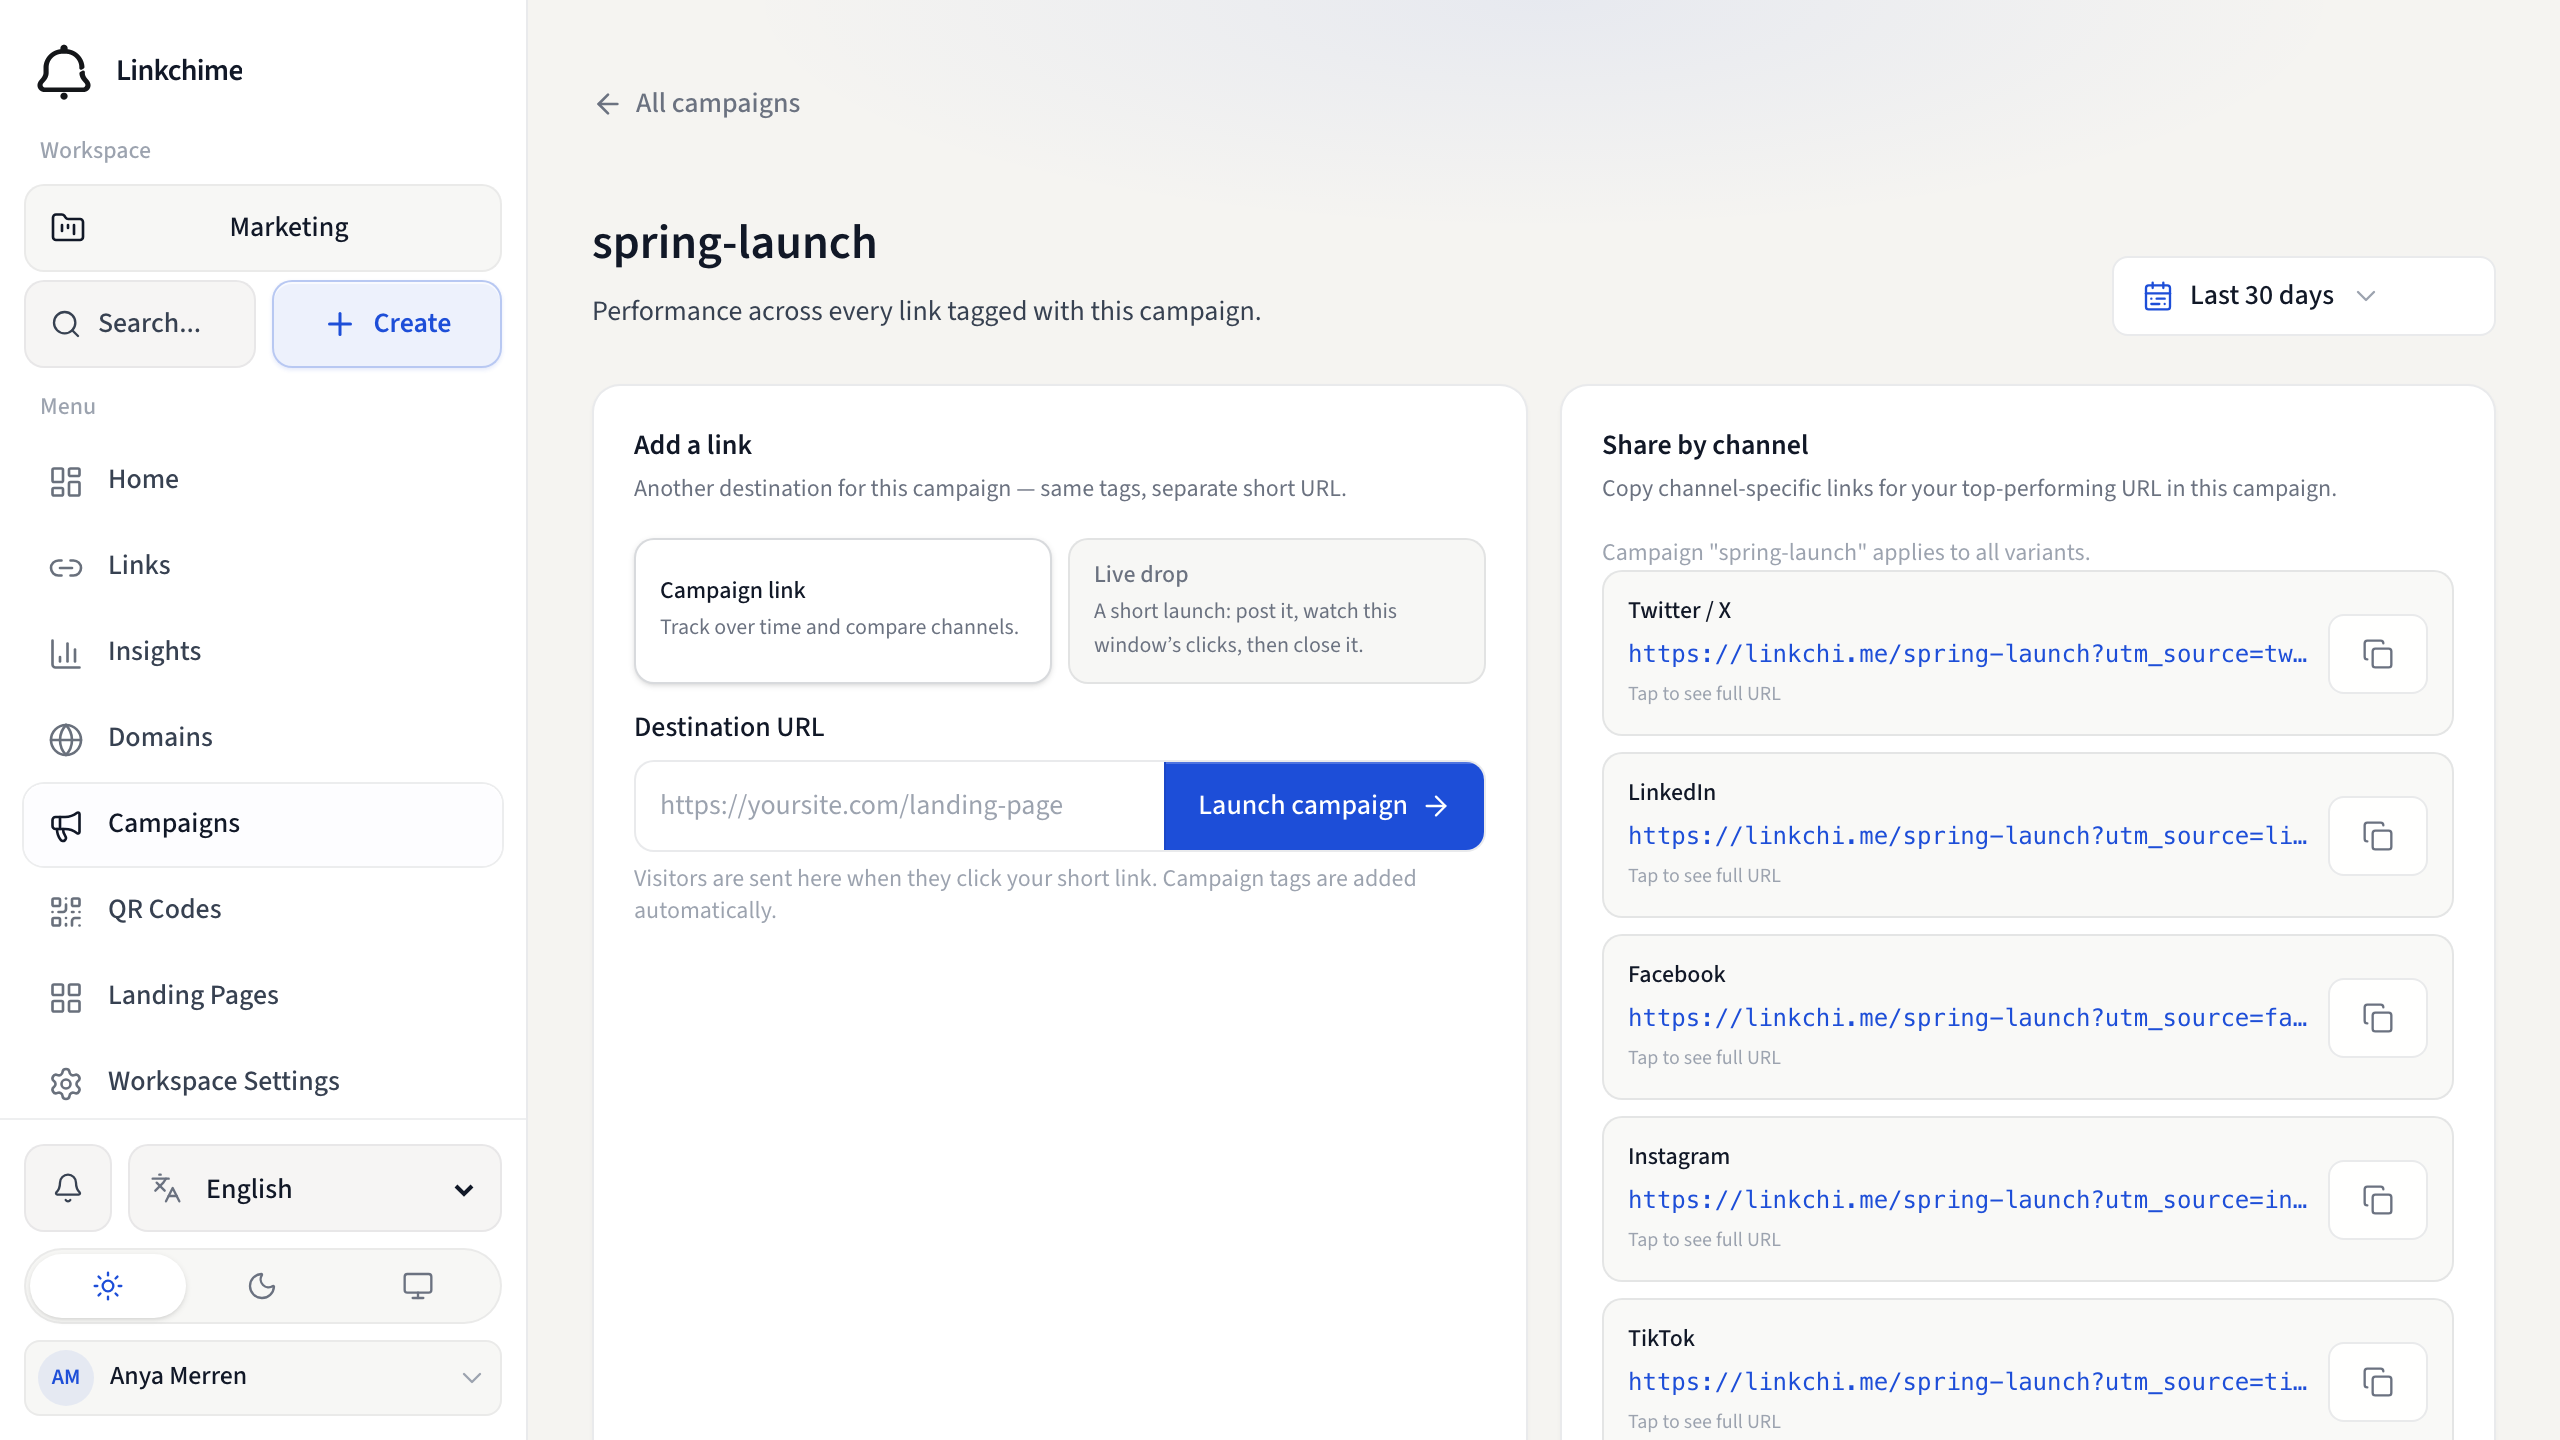Screen dimensions: 2560x1440
Task: Click the calendar icon in date range
Action: 2158,296
